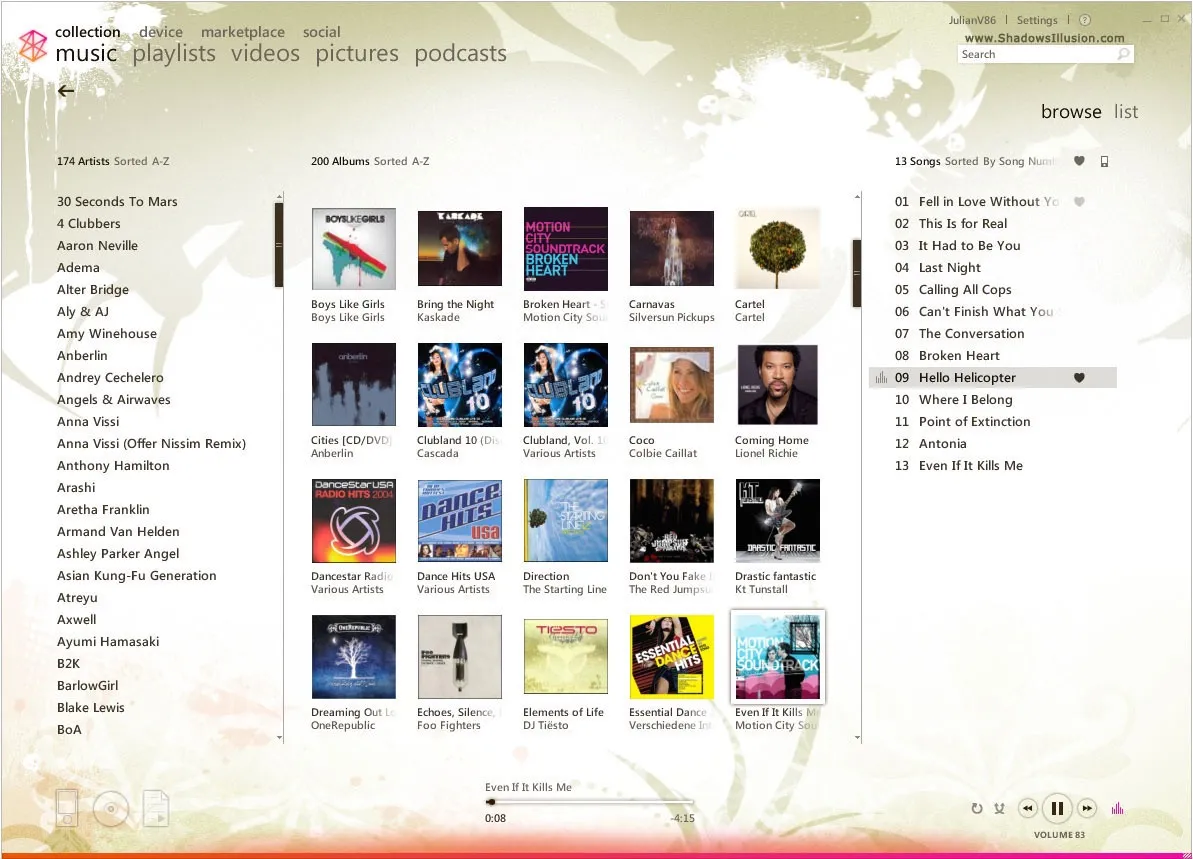The height and width of the screenshot is (859, 1193).
Task: Switch to the videos tab
Action: (x=265, y=53)
